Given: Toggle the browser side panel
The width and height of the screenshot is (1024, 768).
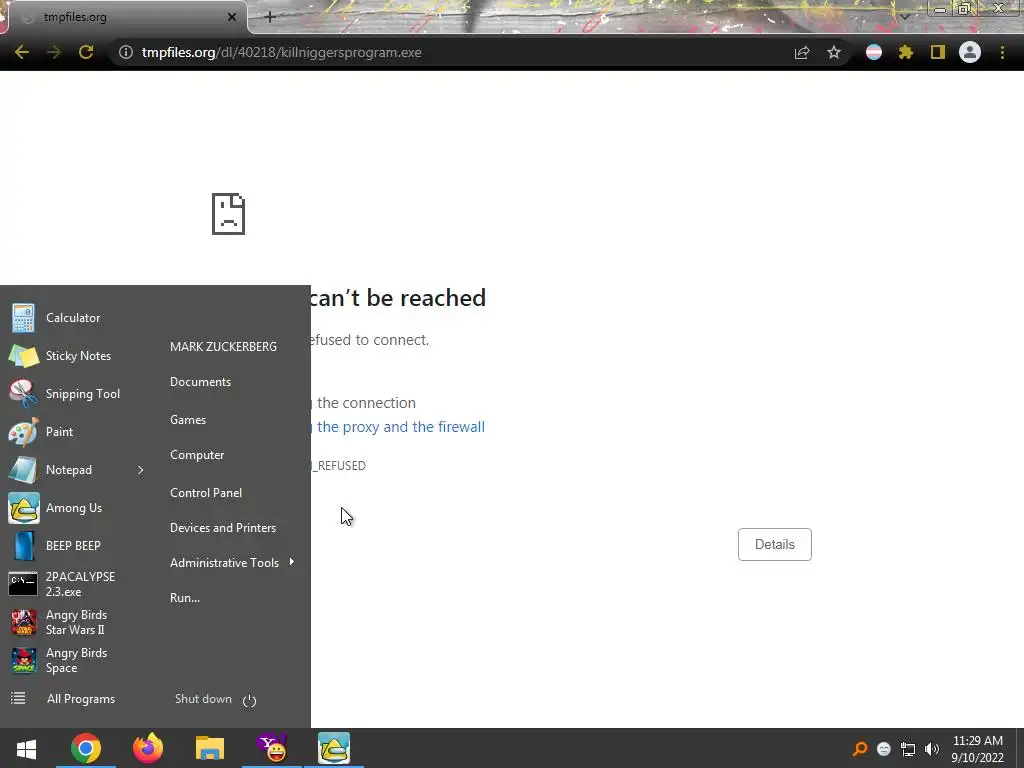Looking at the screenshot, I should coord(938,52).
